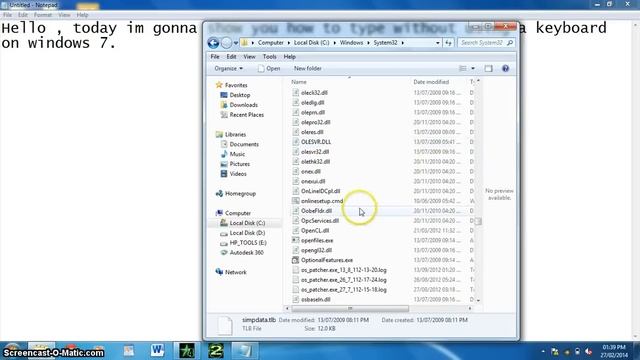Open Recent Places under Favorites
The width and height of the screenshot is (640, 360).
click(242, 115)
